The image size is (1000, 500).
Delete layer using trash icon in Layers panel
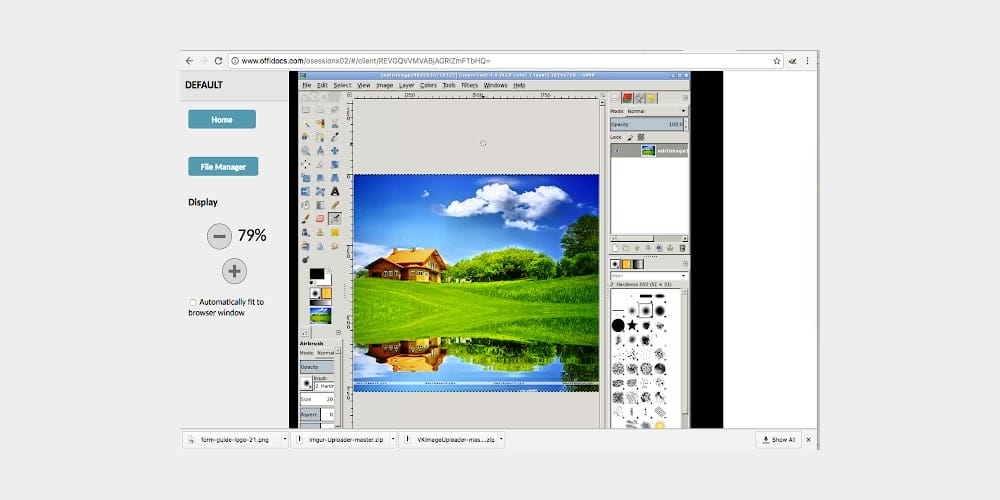[682, 248]
